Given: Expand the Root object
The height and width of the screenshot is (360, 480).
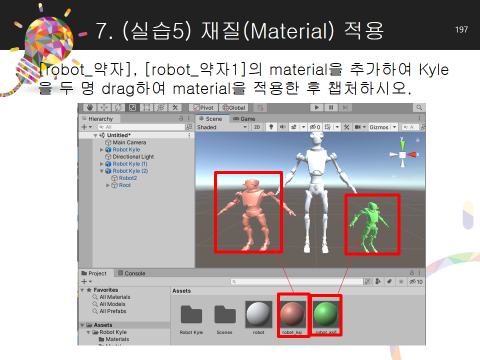Looking at the screenshot, I should click(108, 185).
